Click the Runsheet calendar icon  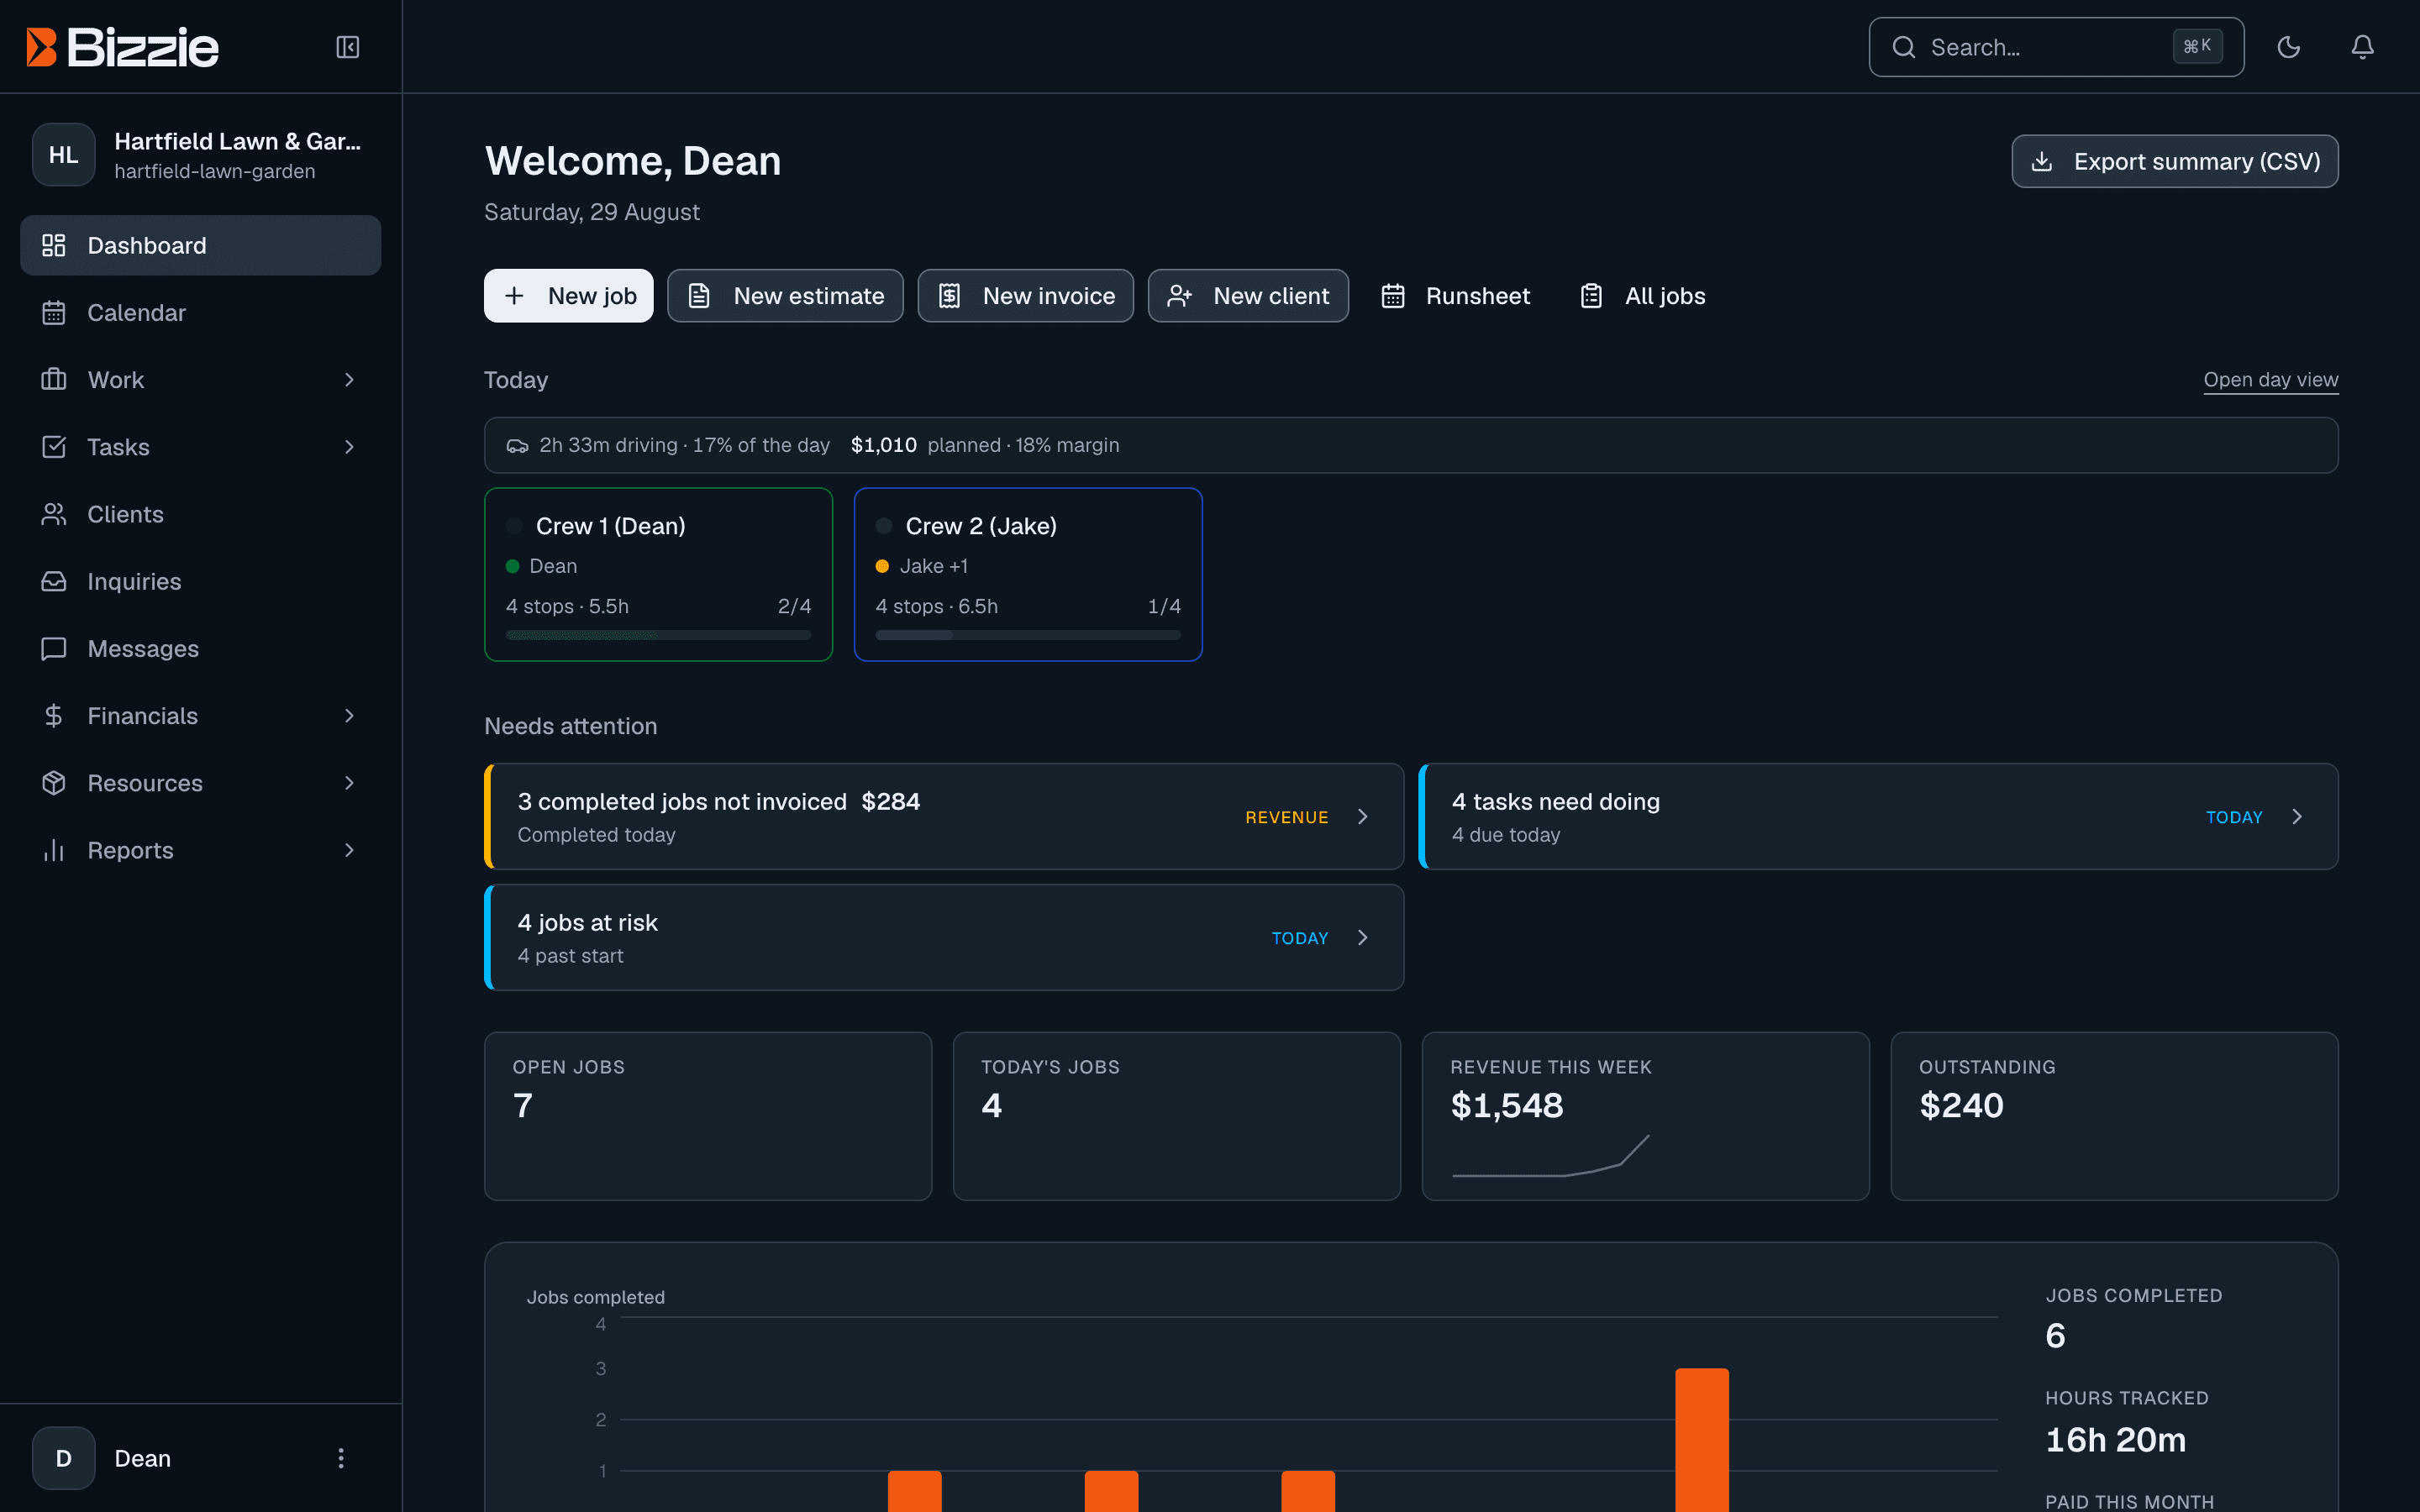click(x=1393, y=296)
